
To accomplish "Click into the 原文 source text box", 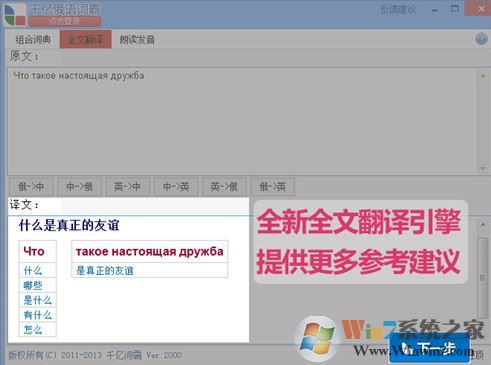I will click(243, 121).
